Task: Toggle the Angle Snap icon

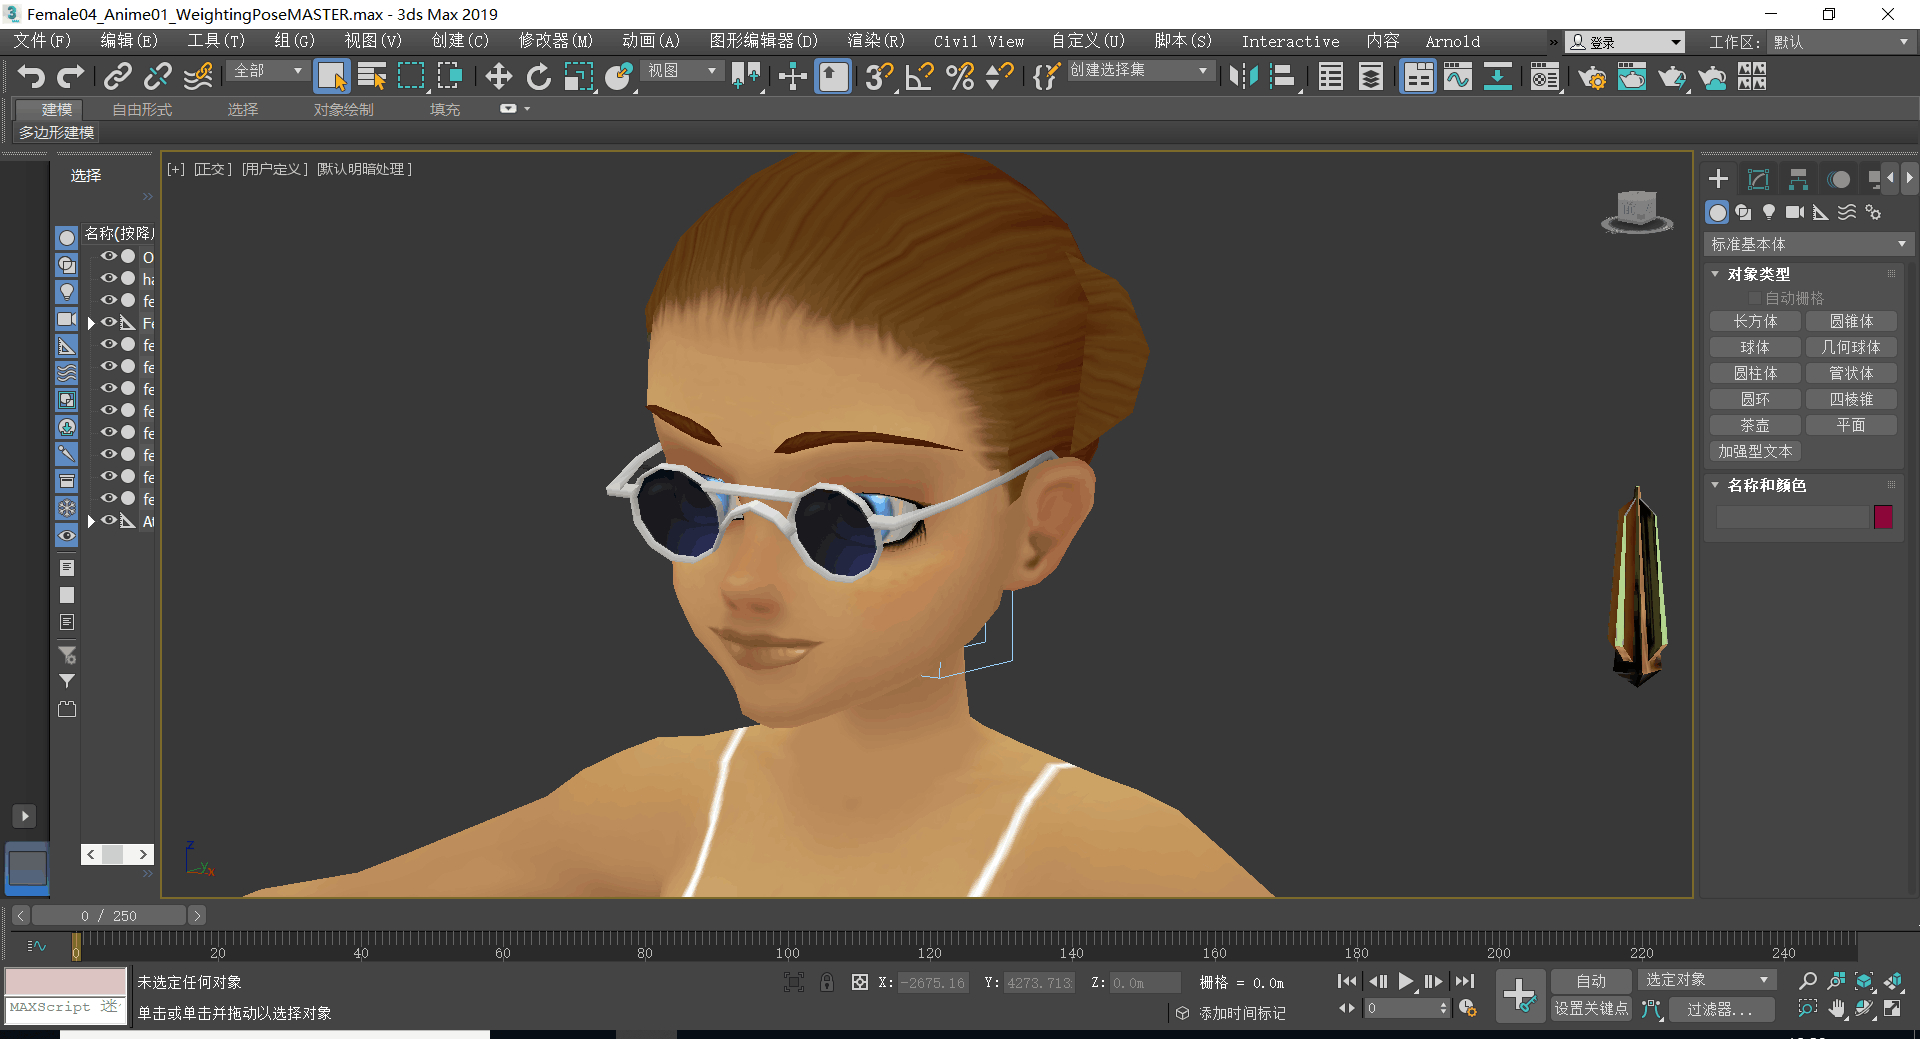Action: click(919, 77)
